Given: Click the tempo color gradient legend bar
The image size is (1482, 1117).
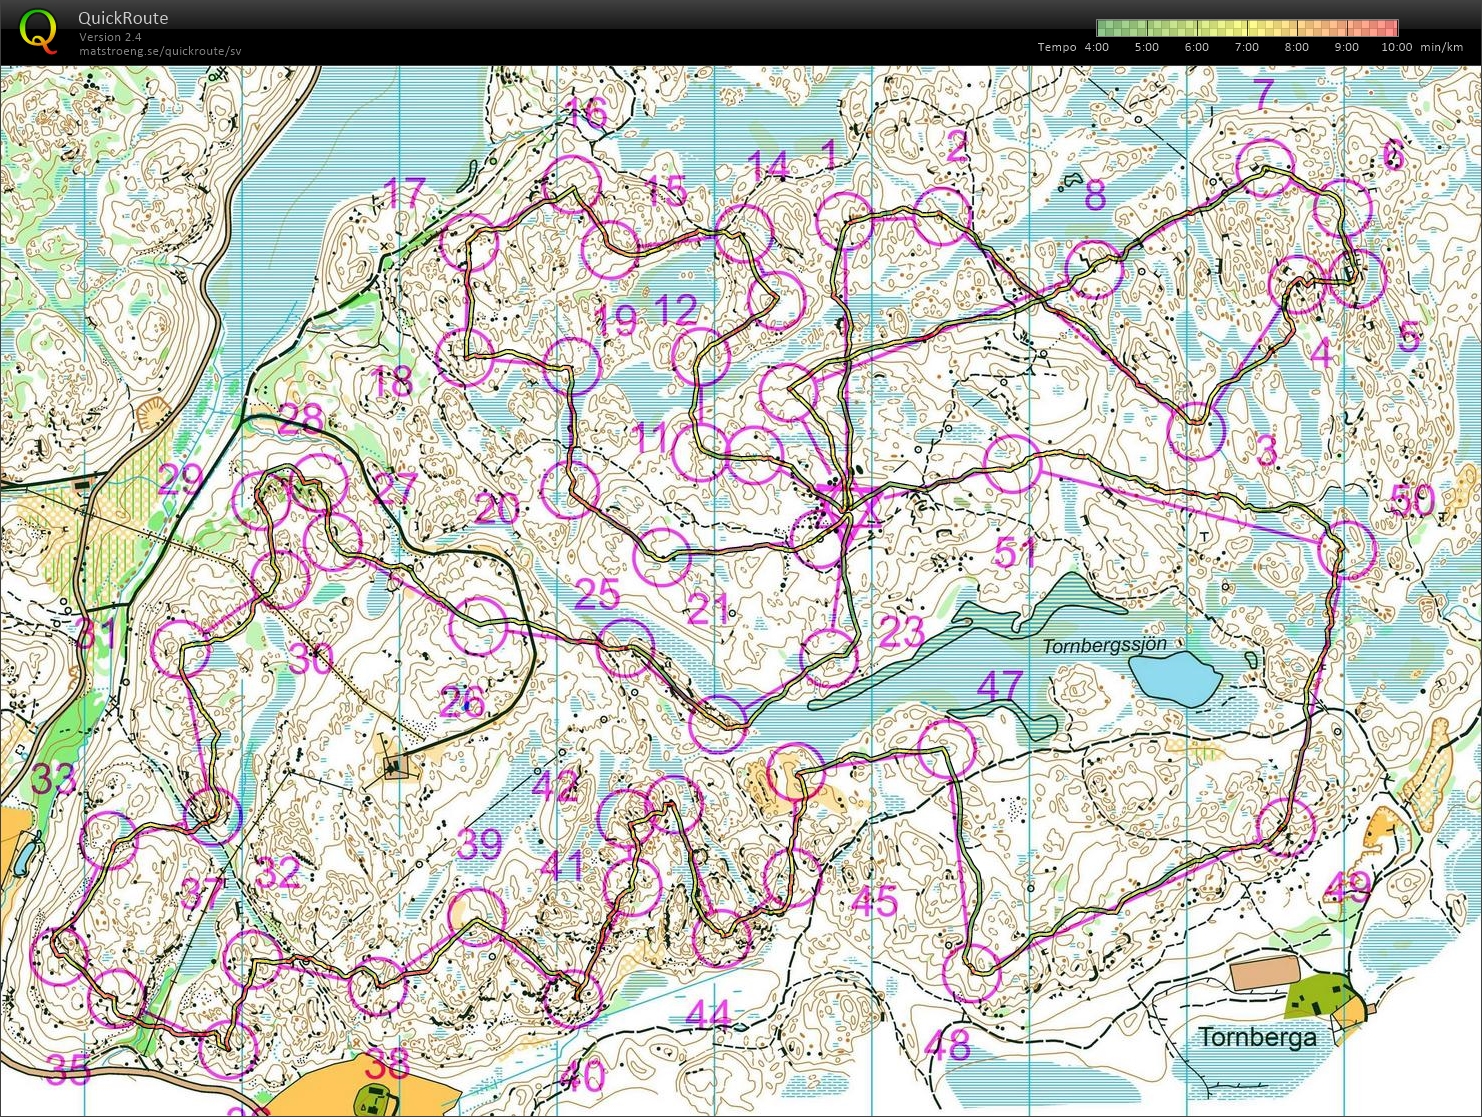Looking at the screenshot, I should (x=1247, y=28).
